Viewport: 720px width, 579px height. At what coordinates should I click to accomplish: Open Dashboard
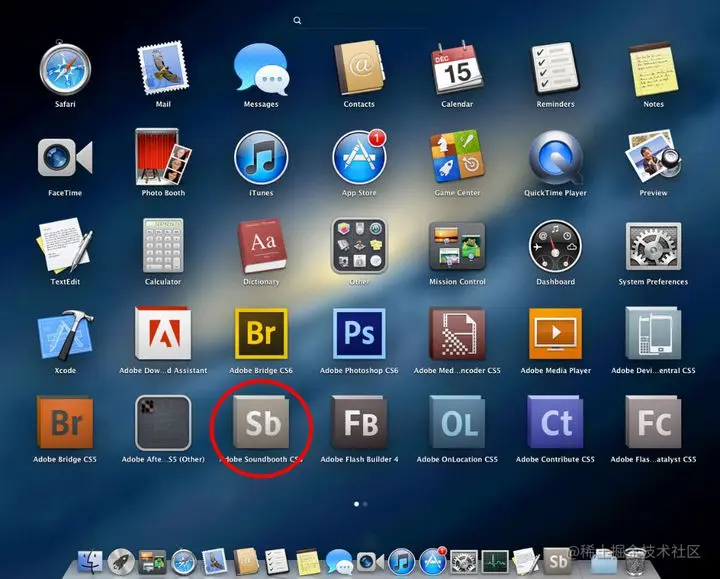(555, 246)
